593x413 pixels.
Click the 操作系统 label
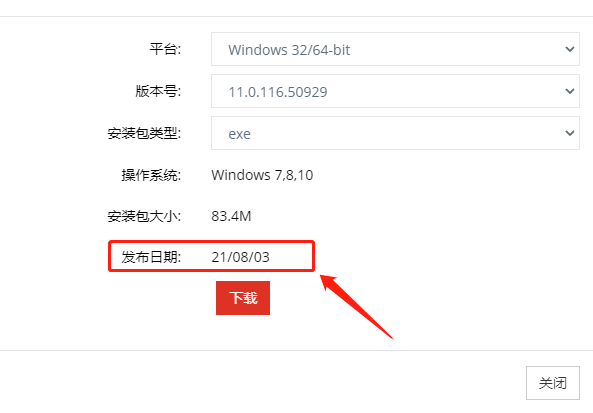[x=151, y=175]
